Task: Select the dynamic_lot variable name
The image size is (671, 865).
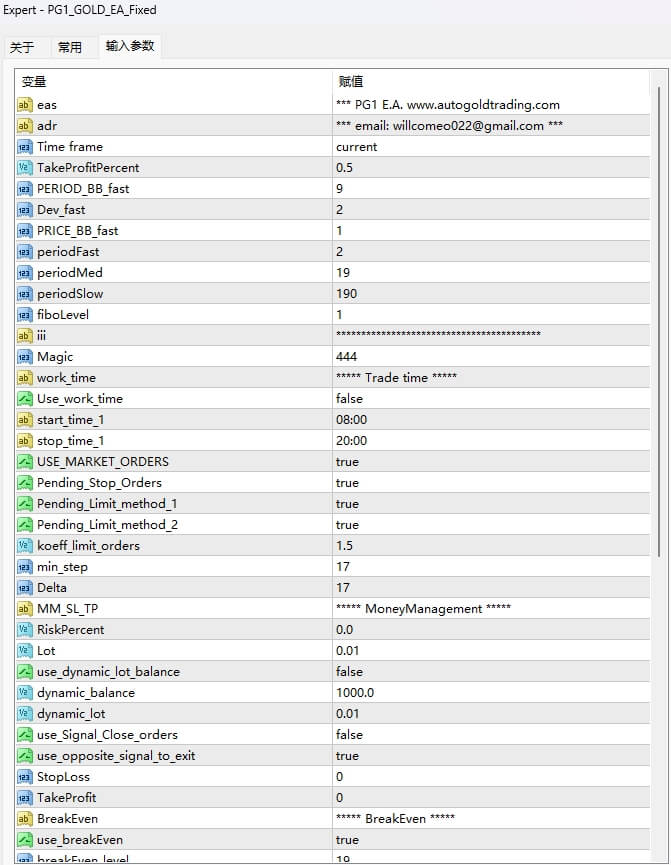Action: click(x=71, y=714)
